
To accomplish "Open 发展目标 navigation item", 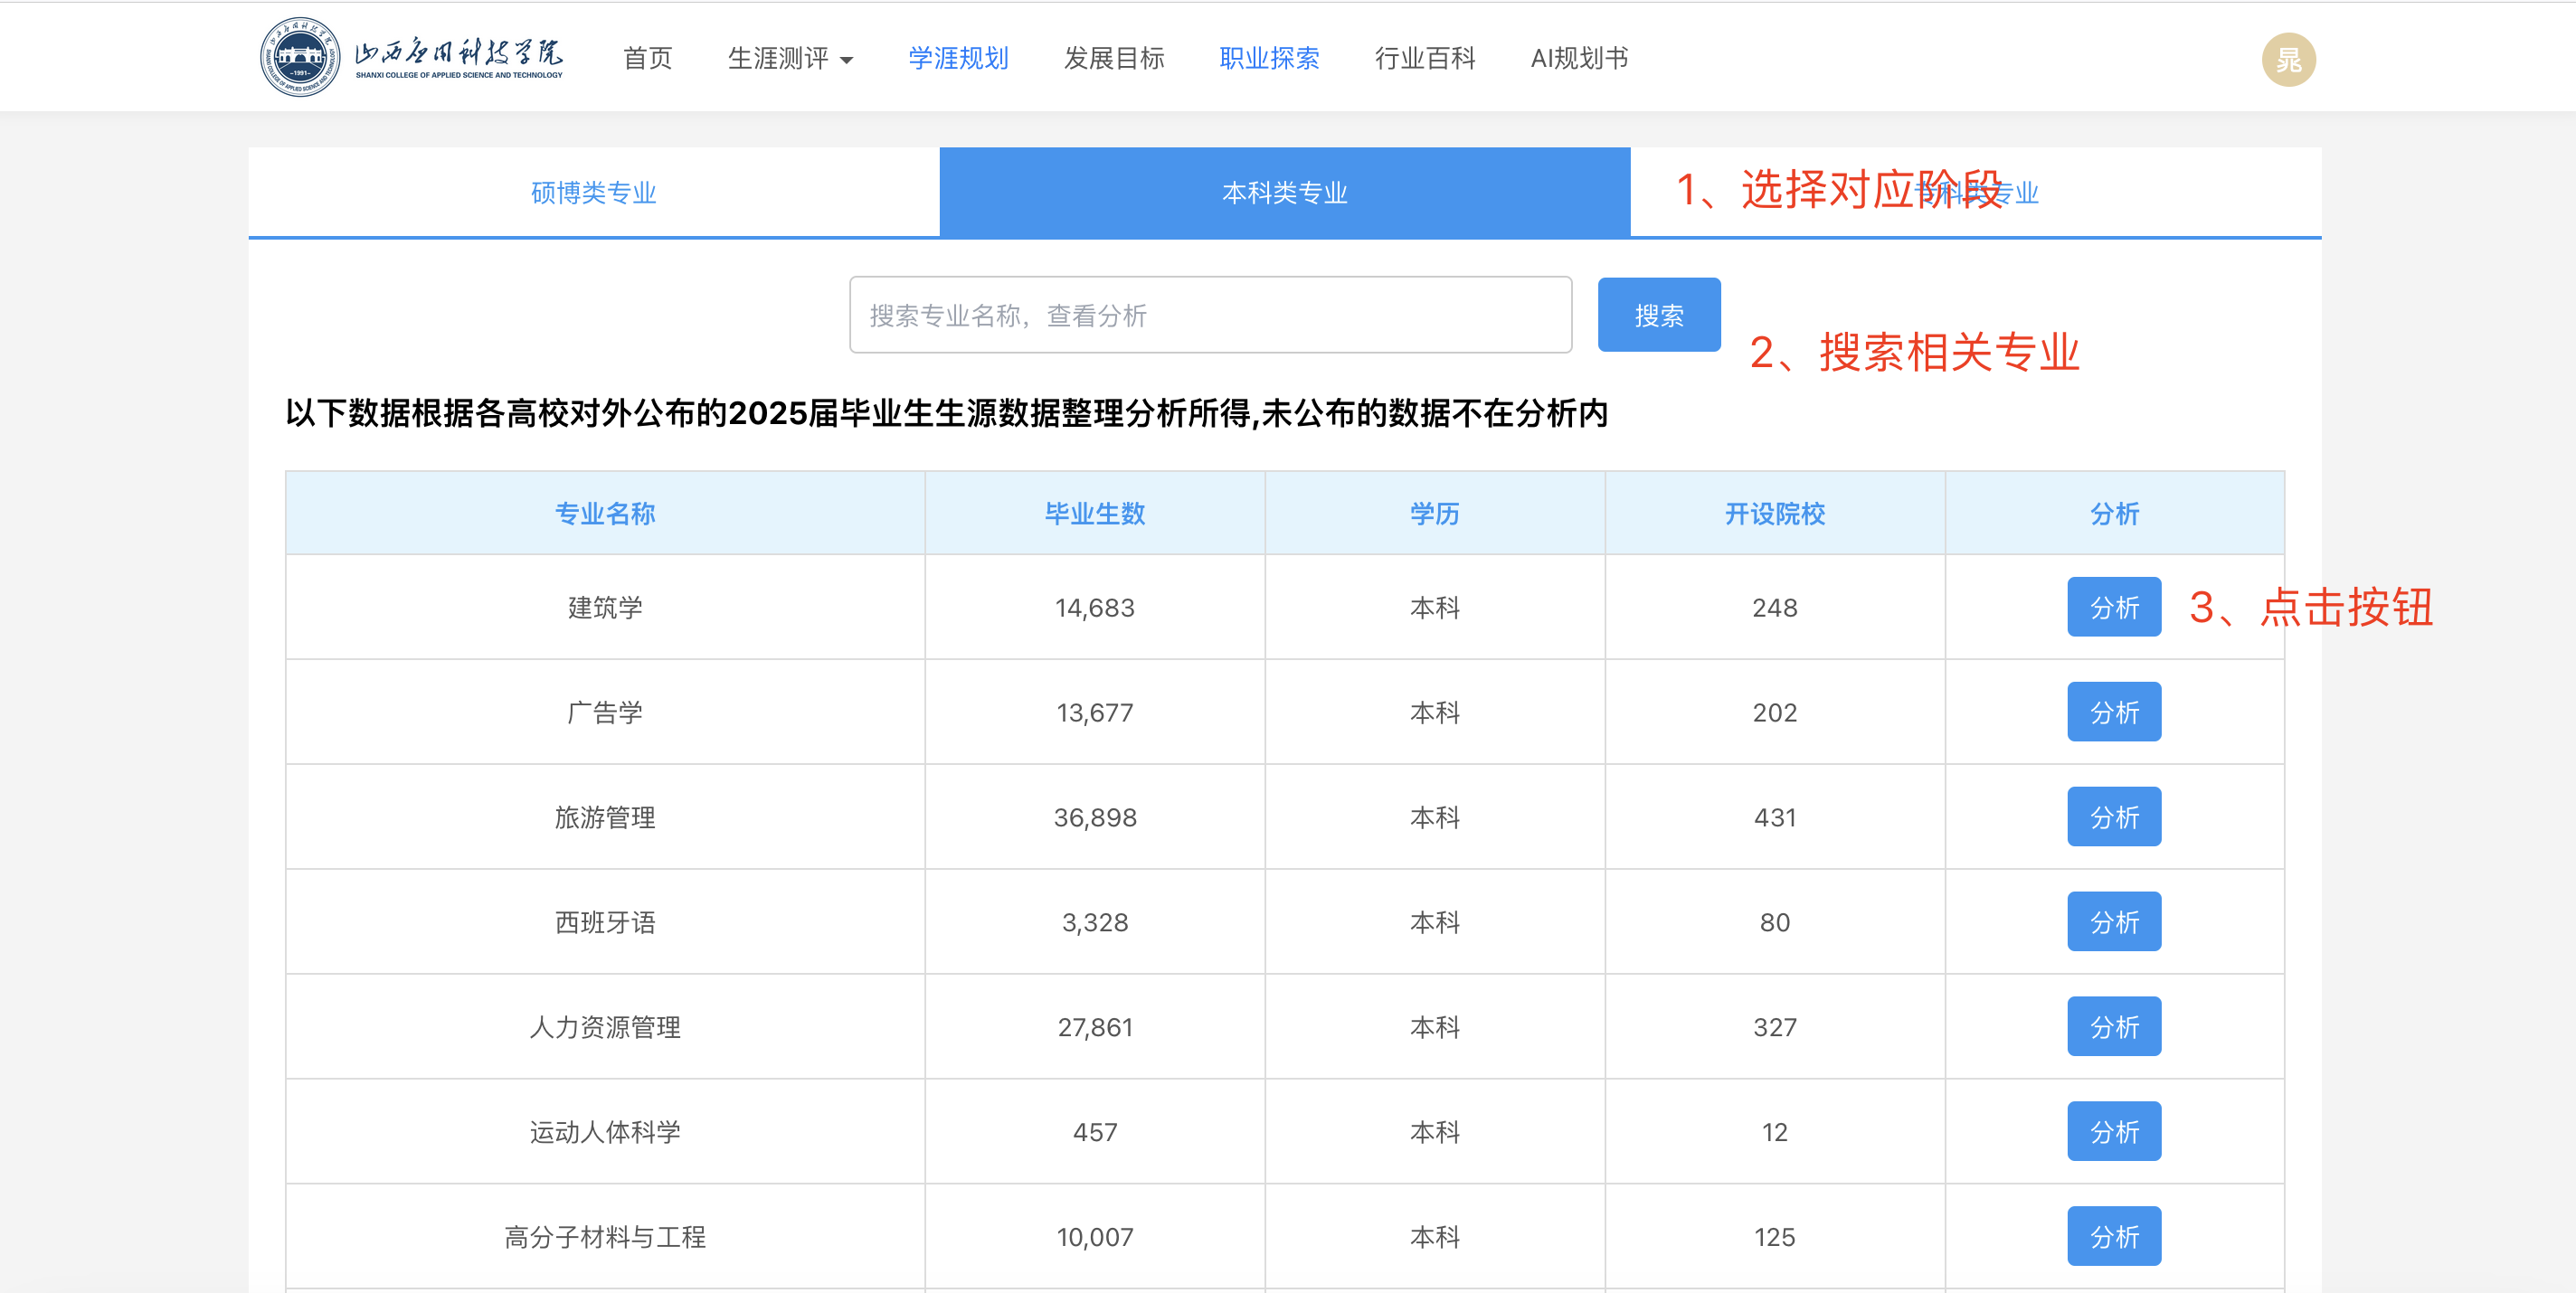I will pyautogui.click(x=1114, y=58).
